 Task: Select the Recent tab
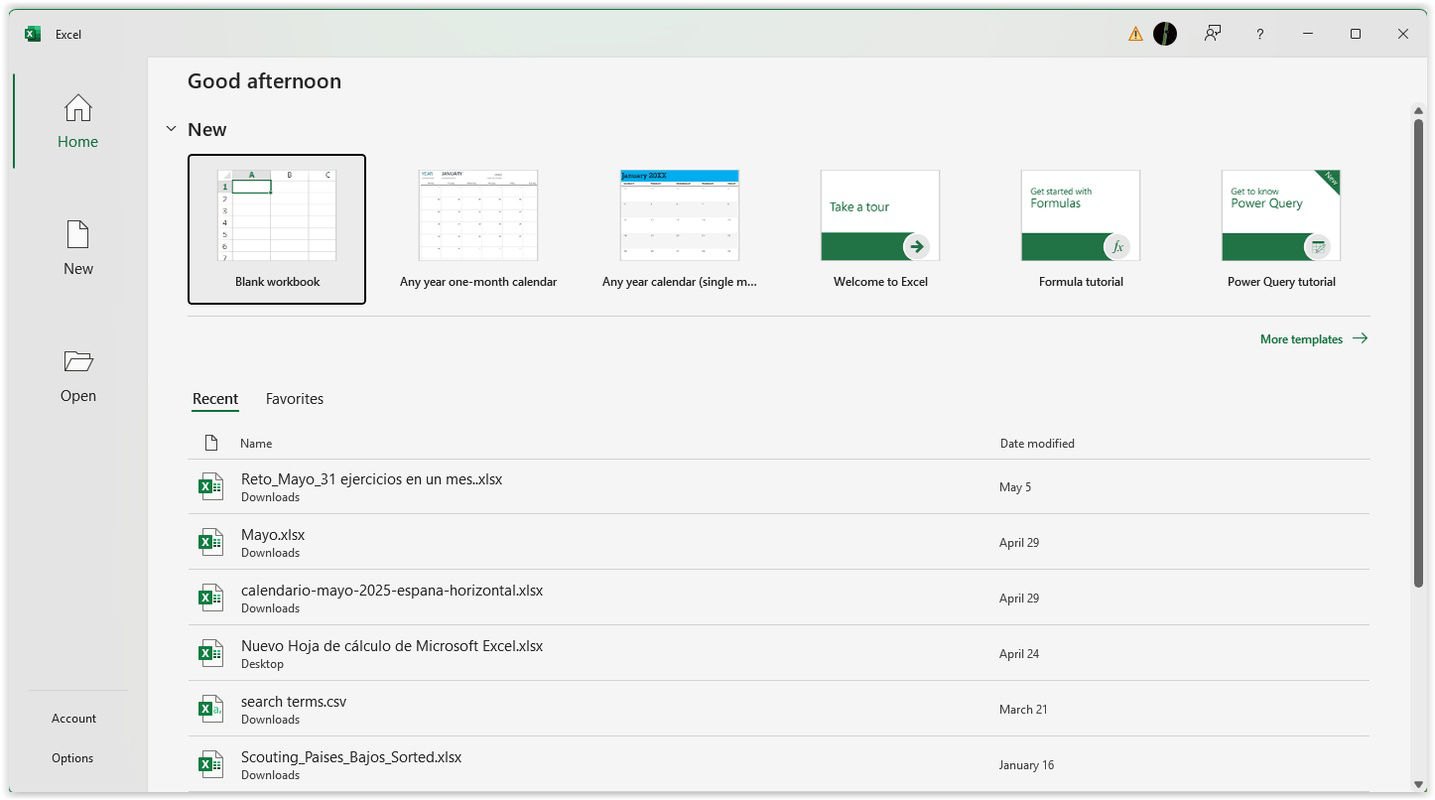tap(214, 398)
